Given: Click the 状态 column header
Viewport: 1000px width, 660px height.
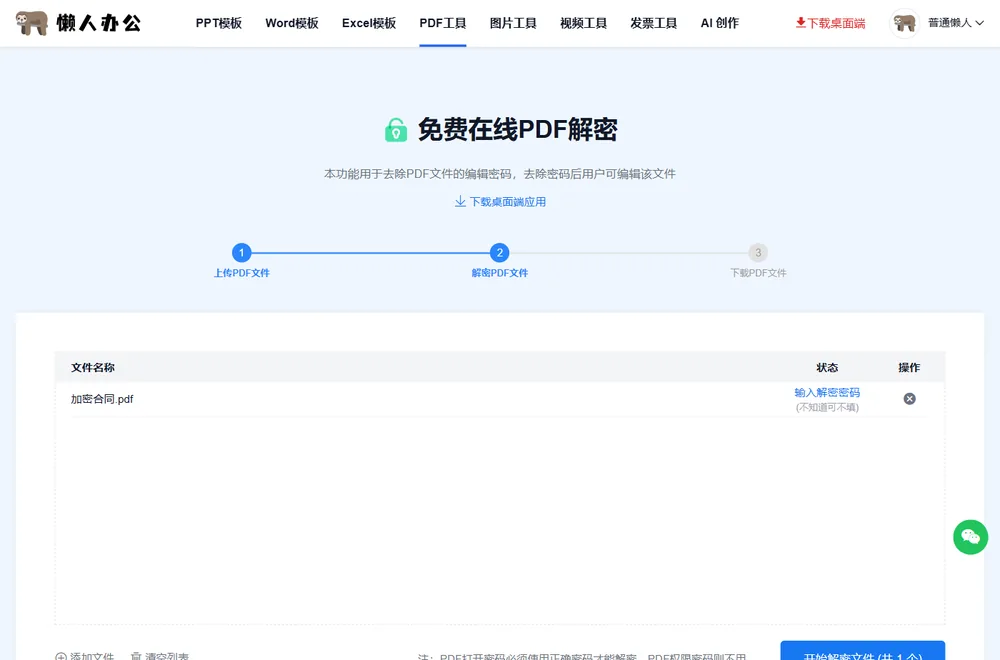Looking at the screenshot, I should 827,367.
